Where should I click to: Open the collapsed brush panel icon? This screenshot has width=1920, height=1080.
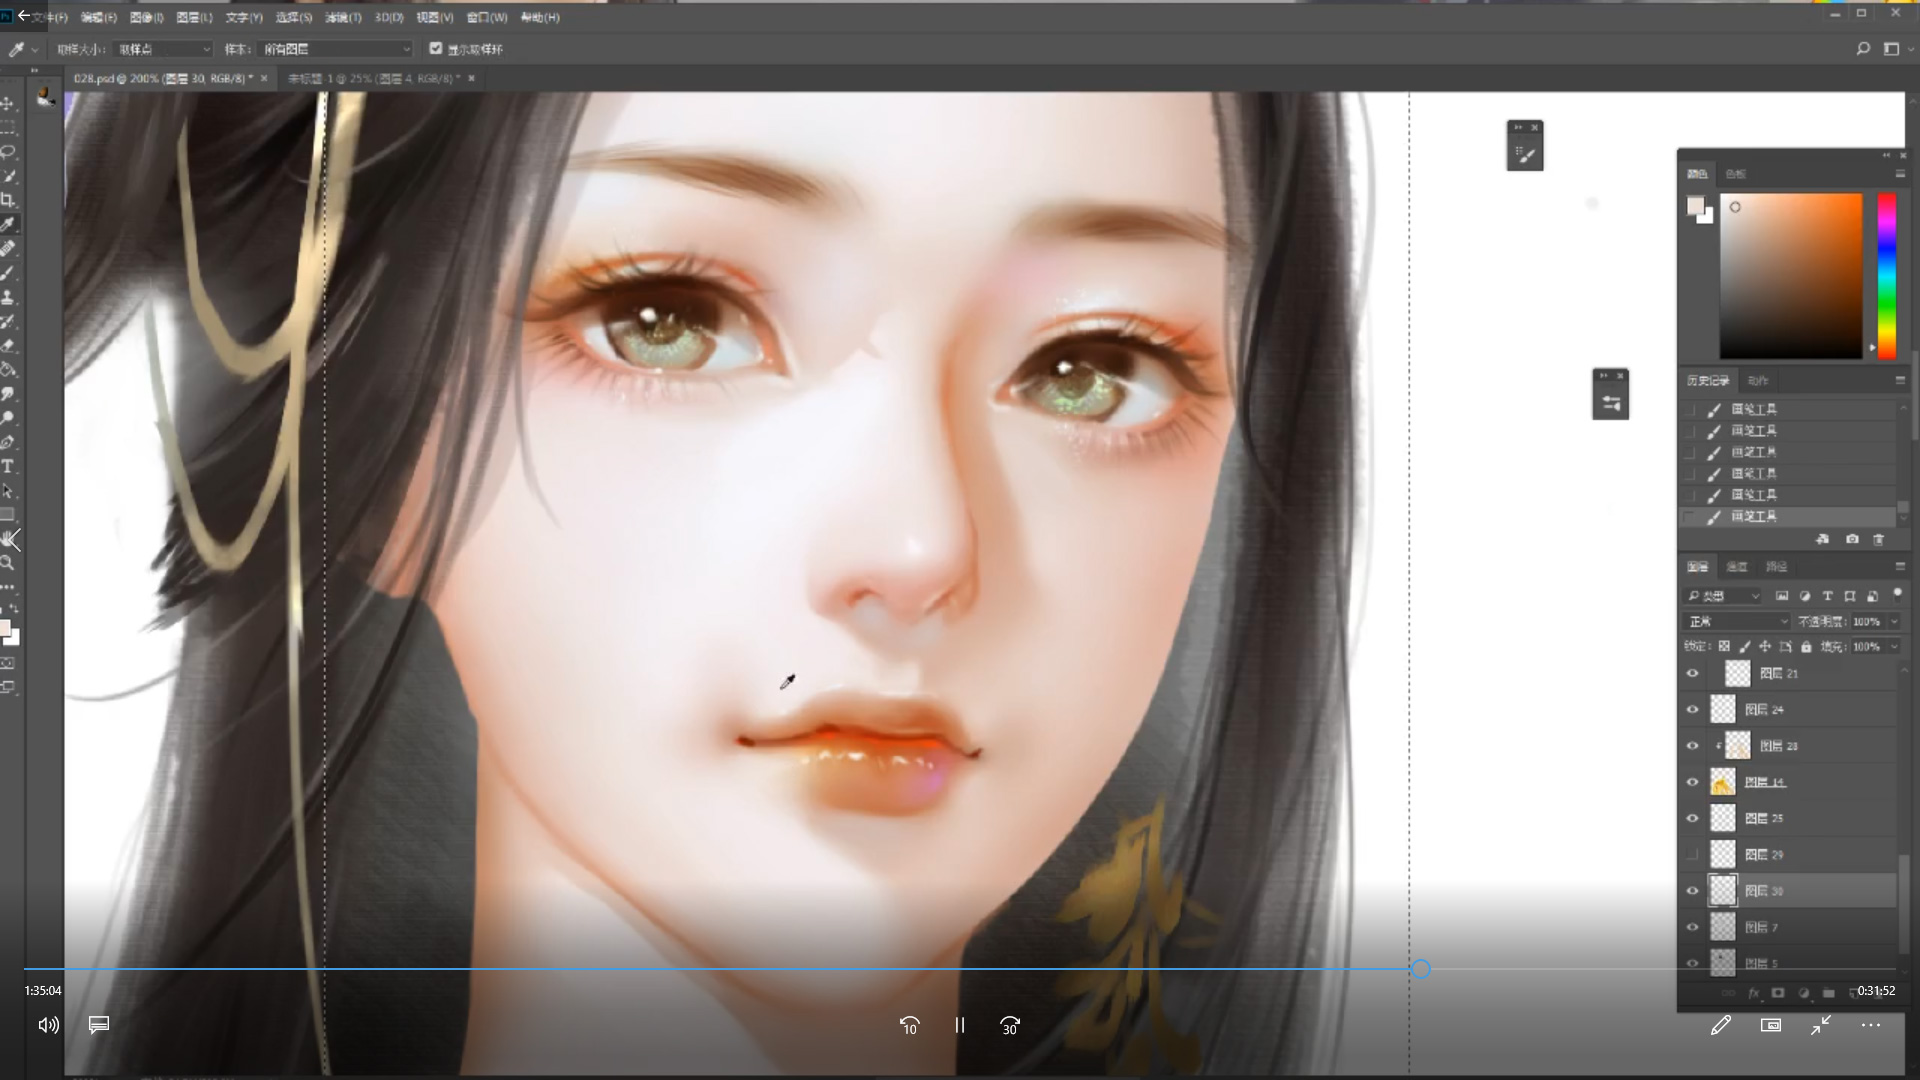[1525, 154]
